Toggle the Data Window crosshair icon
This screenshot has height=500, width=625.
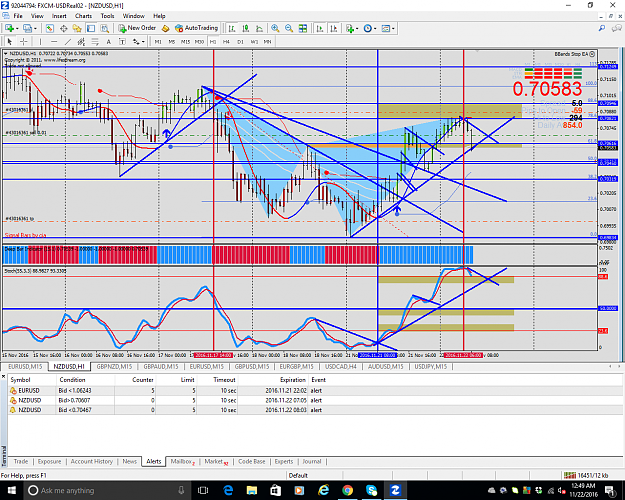pyautogui.click(x=63, y=28)
